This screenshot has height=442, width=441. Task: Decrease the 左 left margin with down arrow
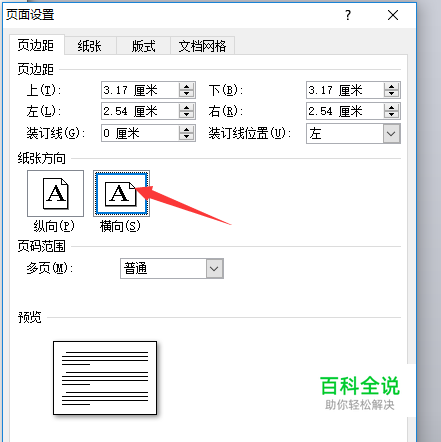coord(186,115)
